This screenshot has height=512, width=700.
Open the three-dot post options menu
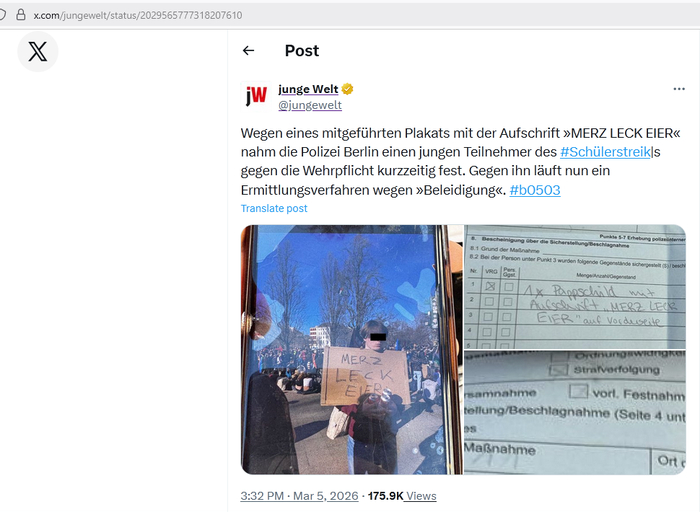click(x=679, y=89)
